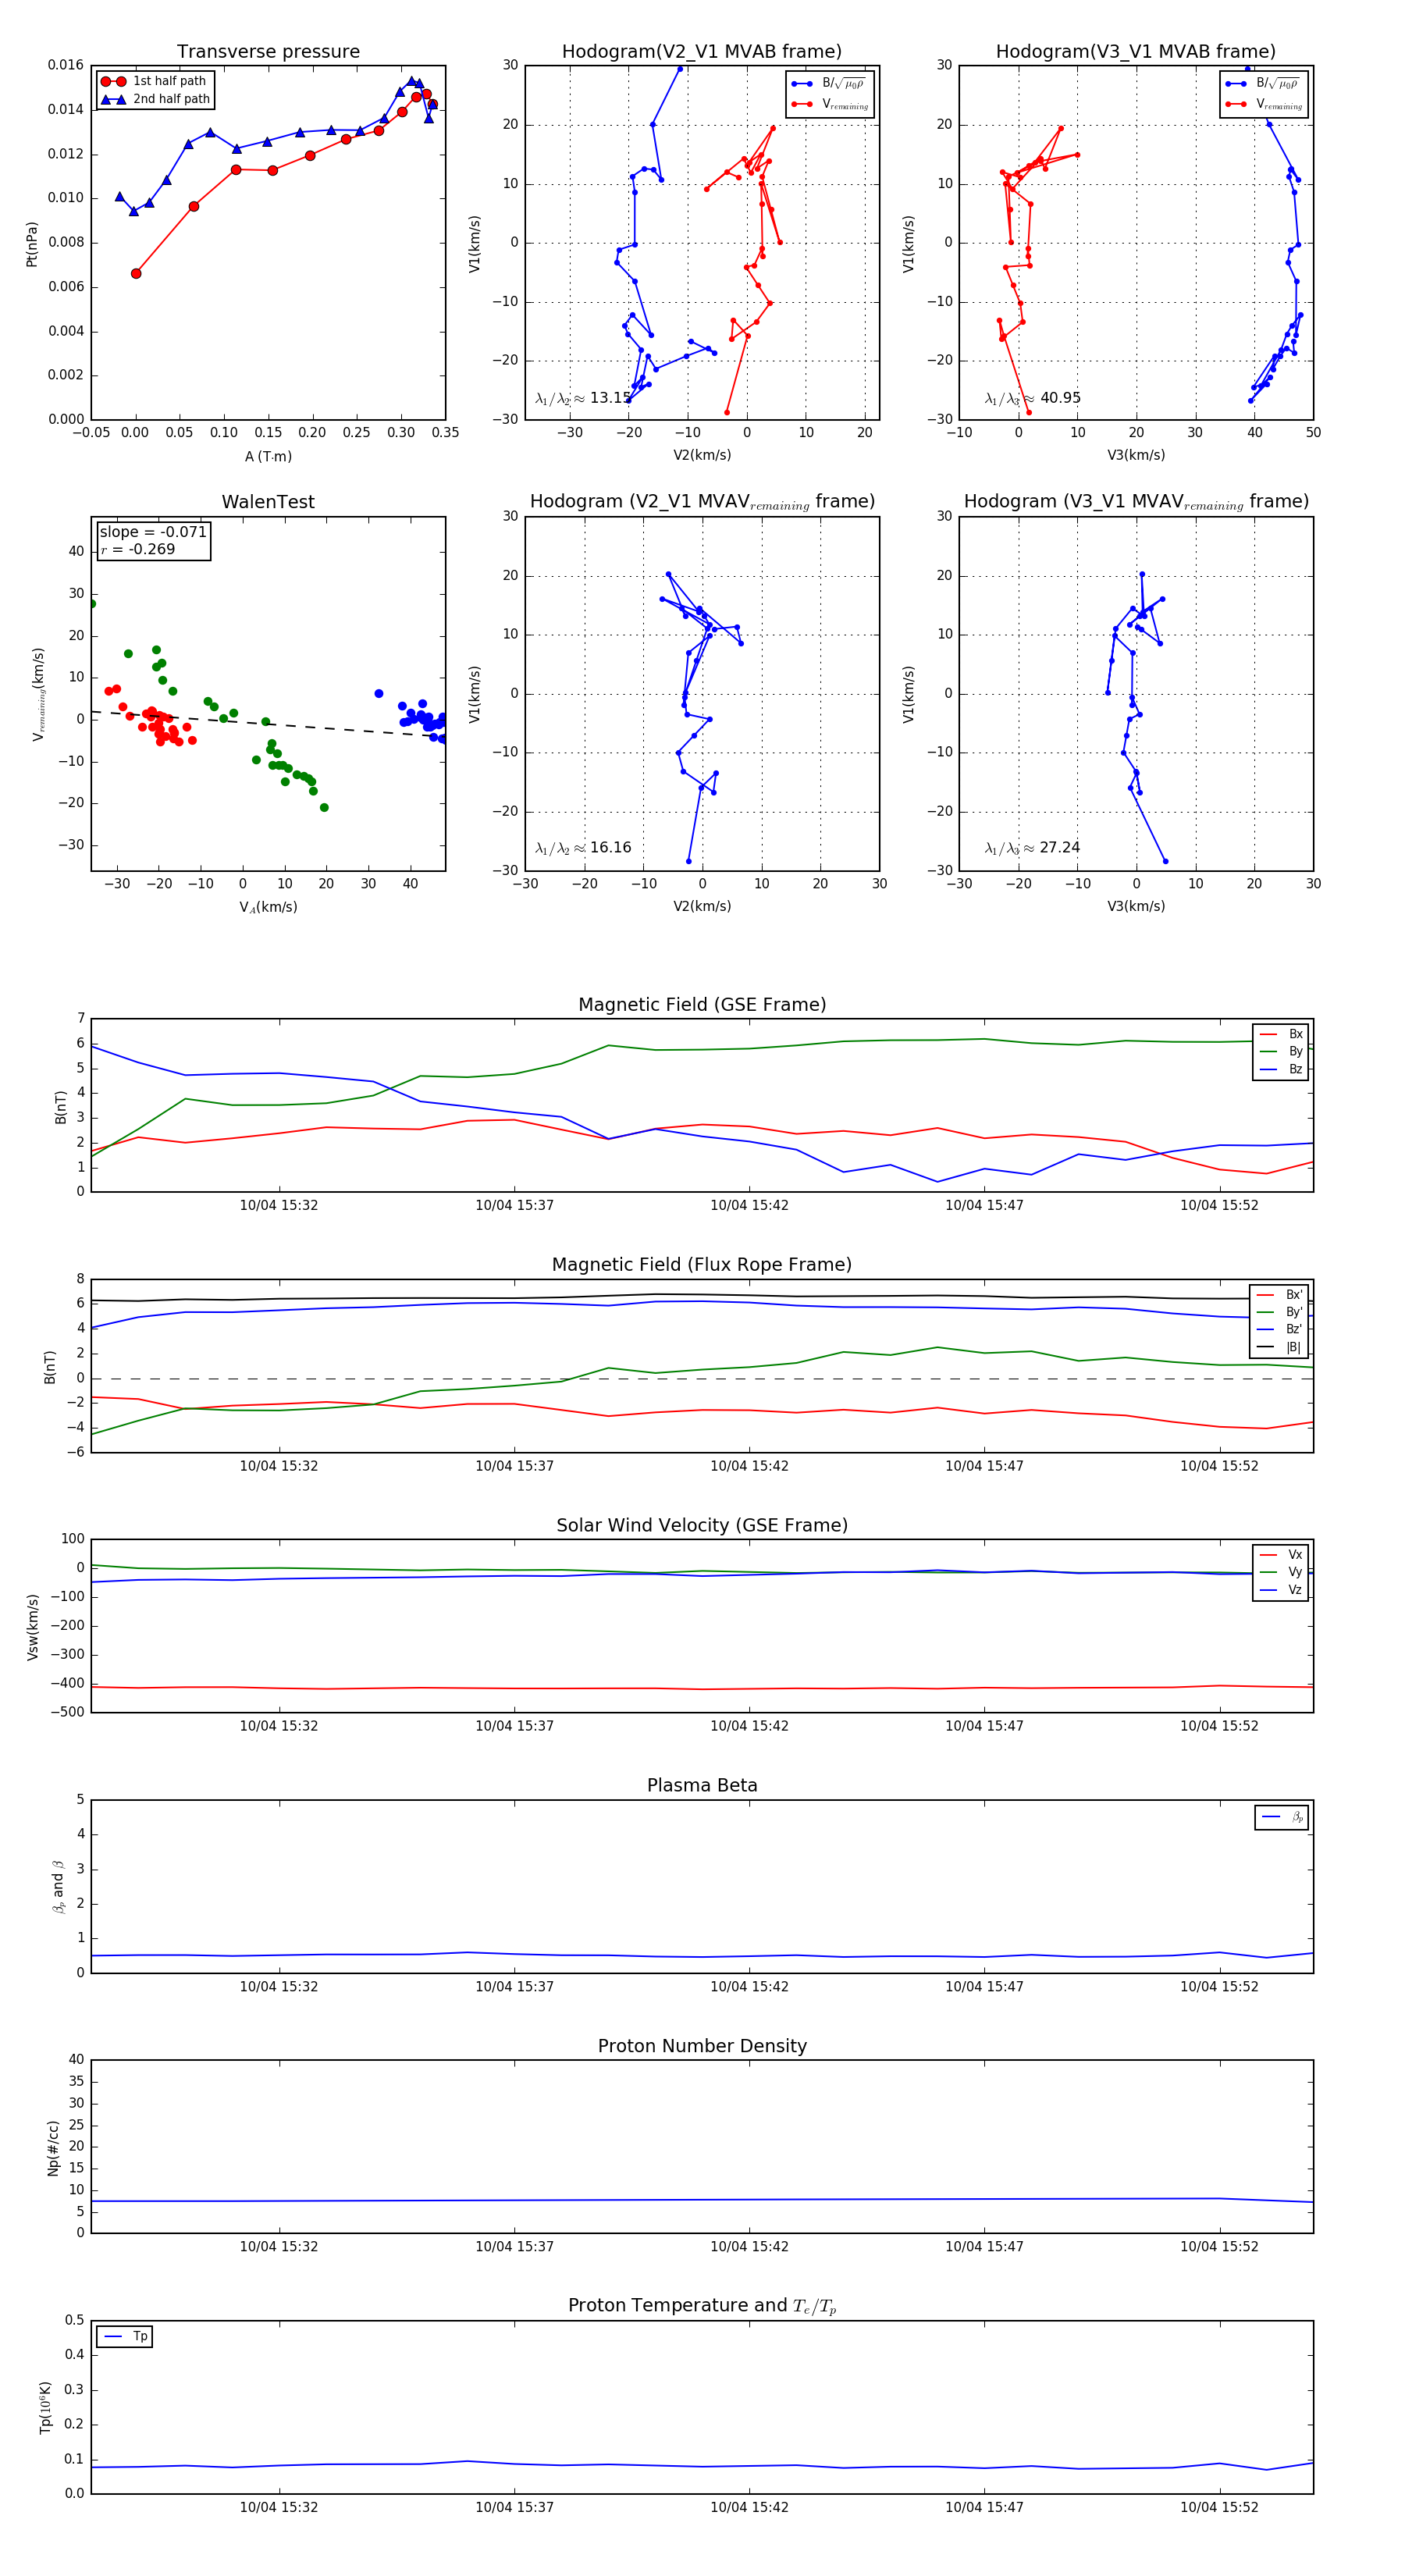This screenshot has height=2576, width=1405.
Task: Click the beta_p legend entry in Plasma Beta plot
Action: 1282,1817
